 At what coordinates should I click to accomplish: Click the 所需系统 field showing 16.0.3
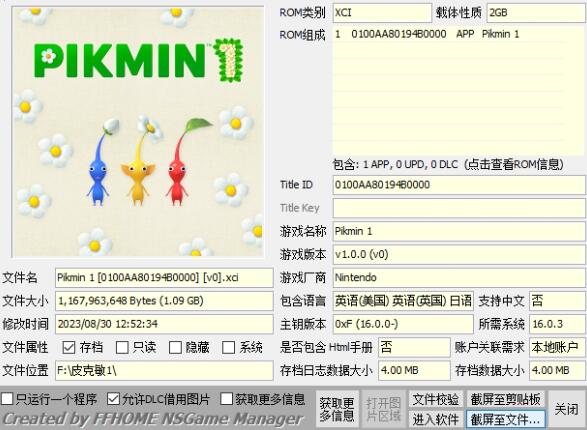[557, 324]
